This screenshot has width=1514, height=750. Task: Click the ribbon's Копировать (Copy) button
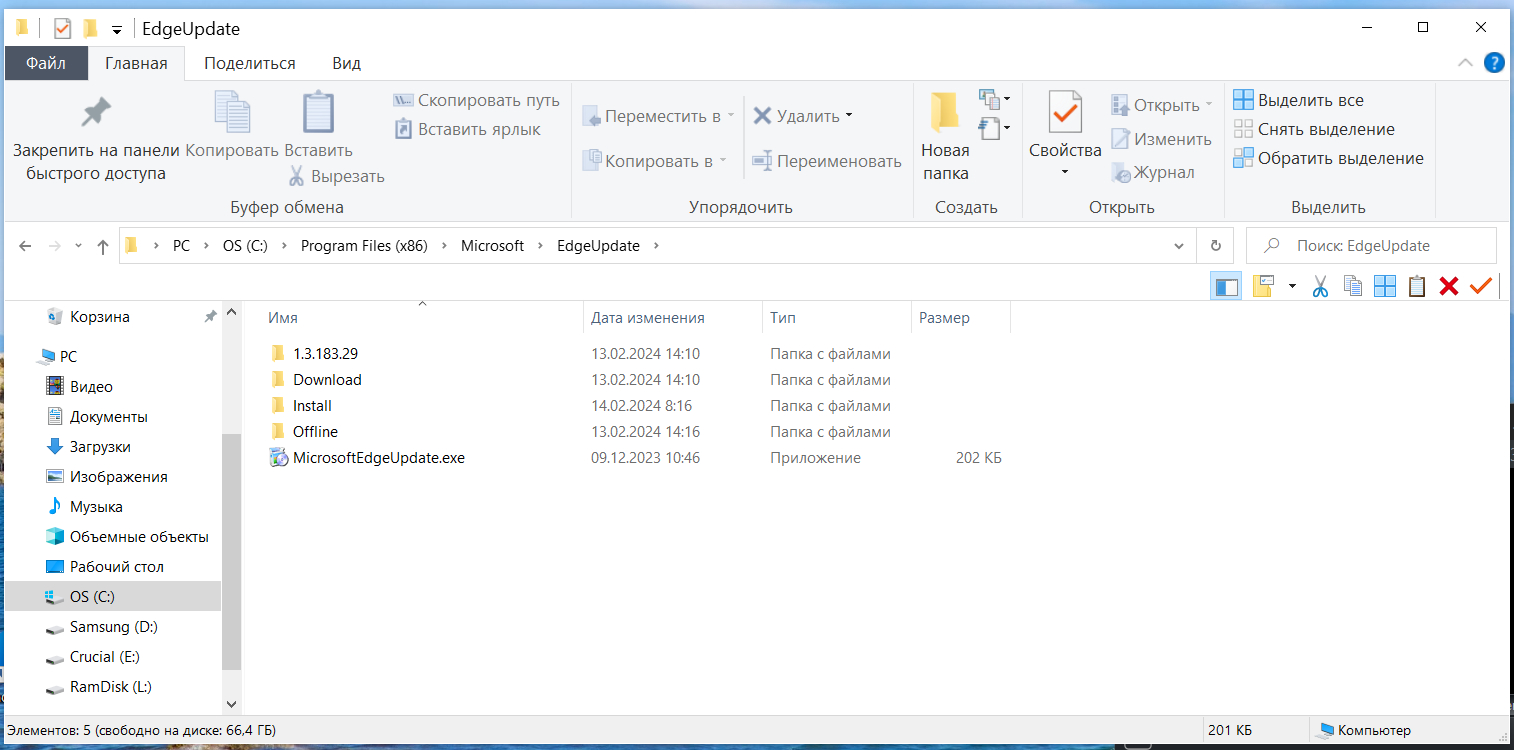point(232,126)
